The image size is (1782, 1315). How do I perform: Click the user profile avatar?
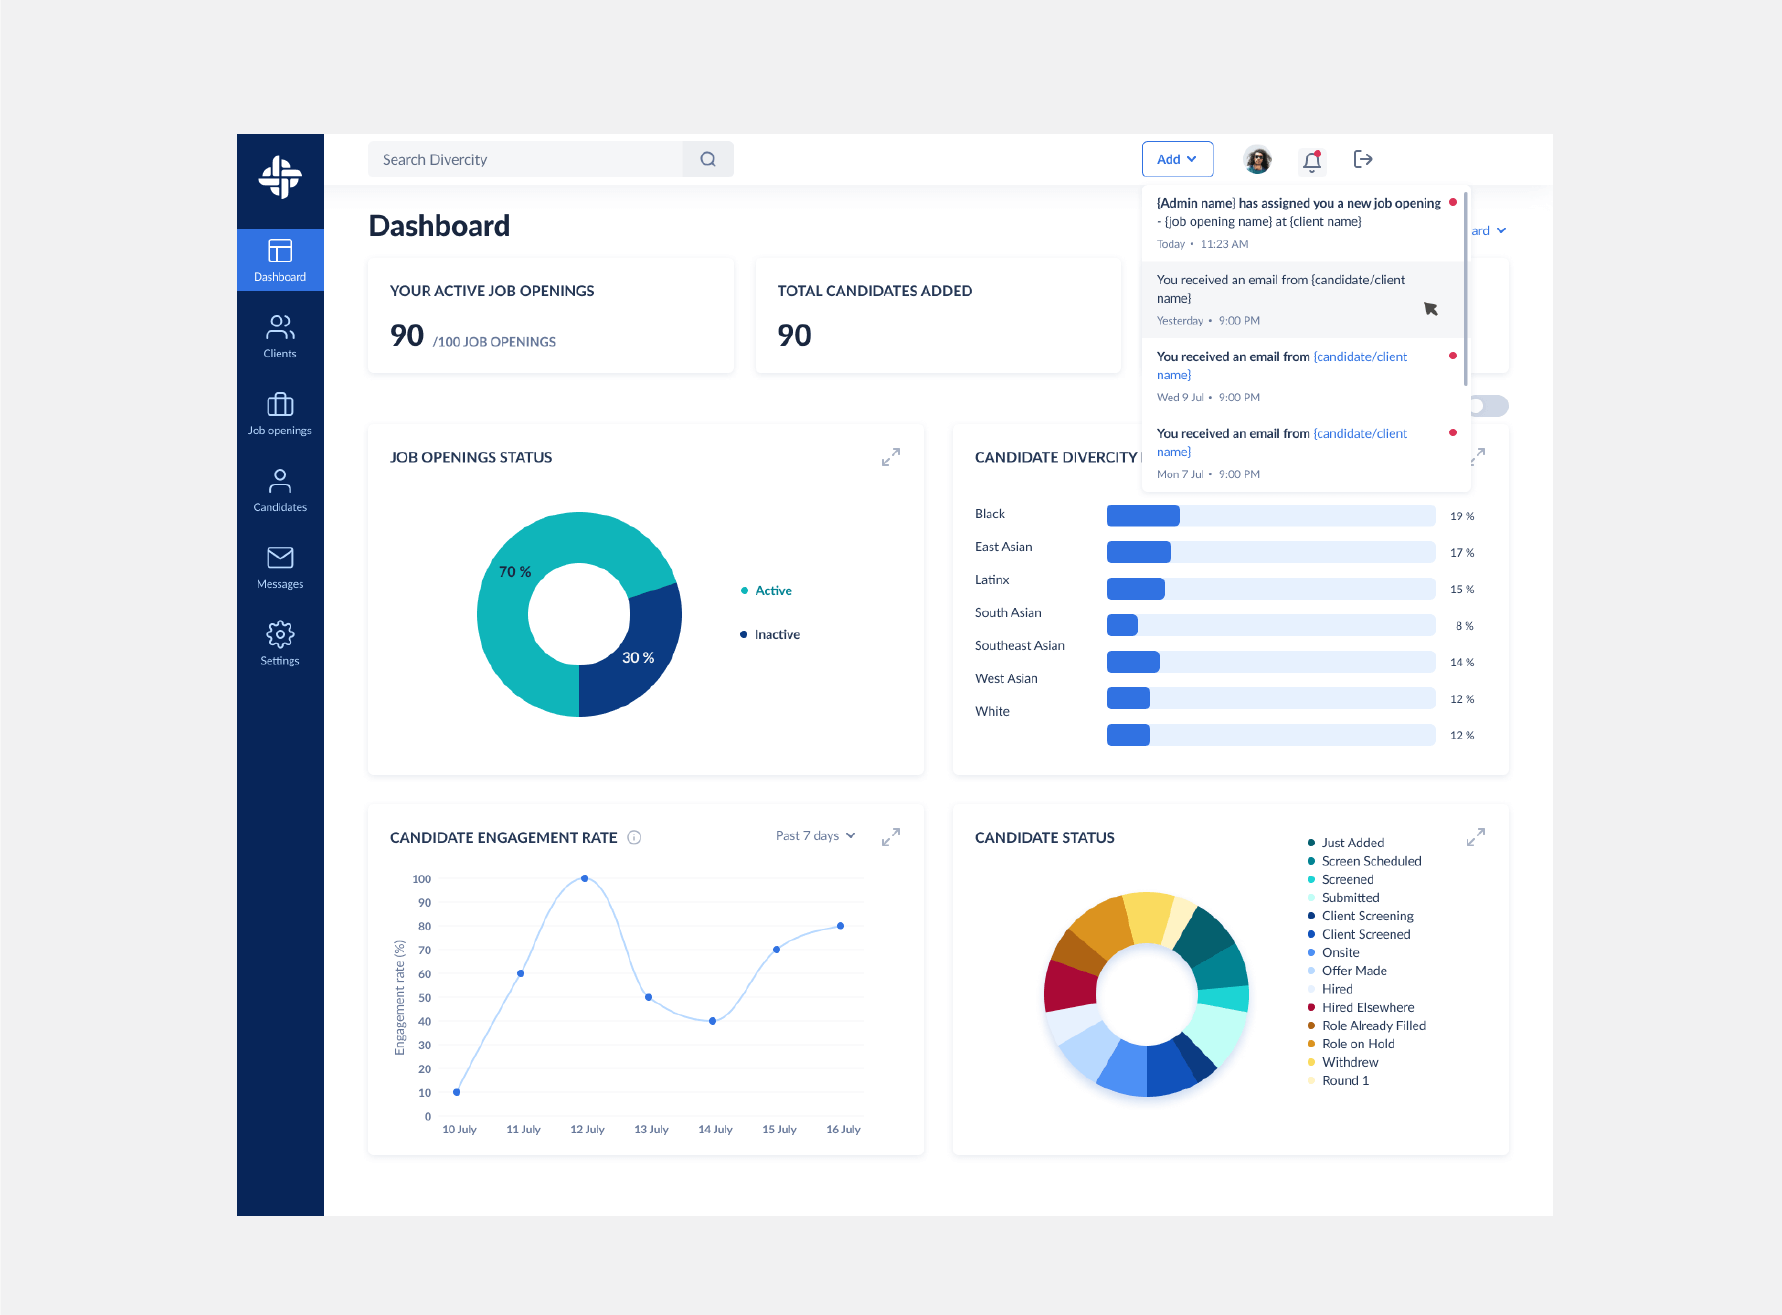pyautogui.click(x=1257, y=159)
